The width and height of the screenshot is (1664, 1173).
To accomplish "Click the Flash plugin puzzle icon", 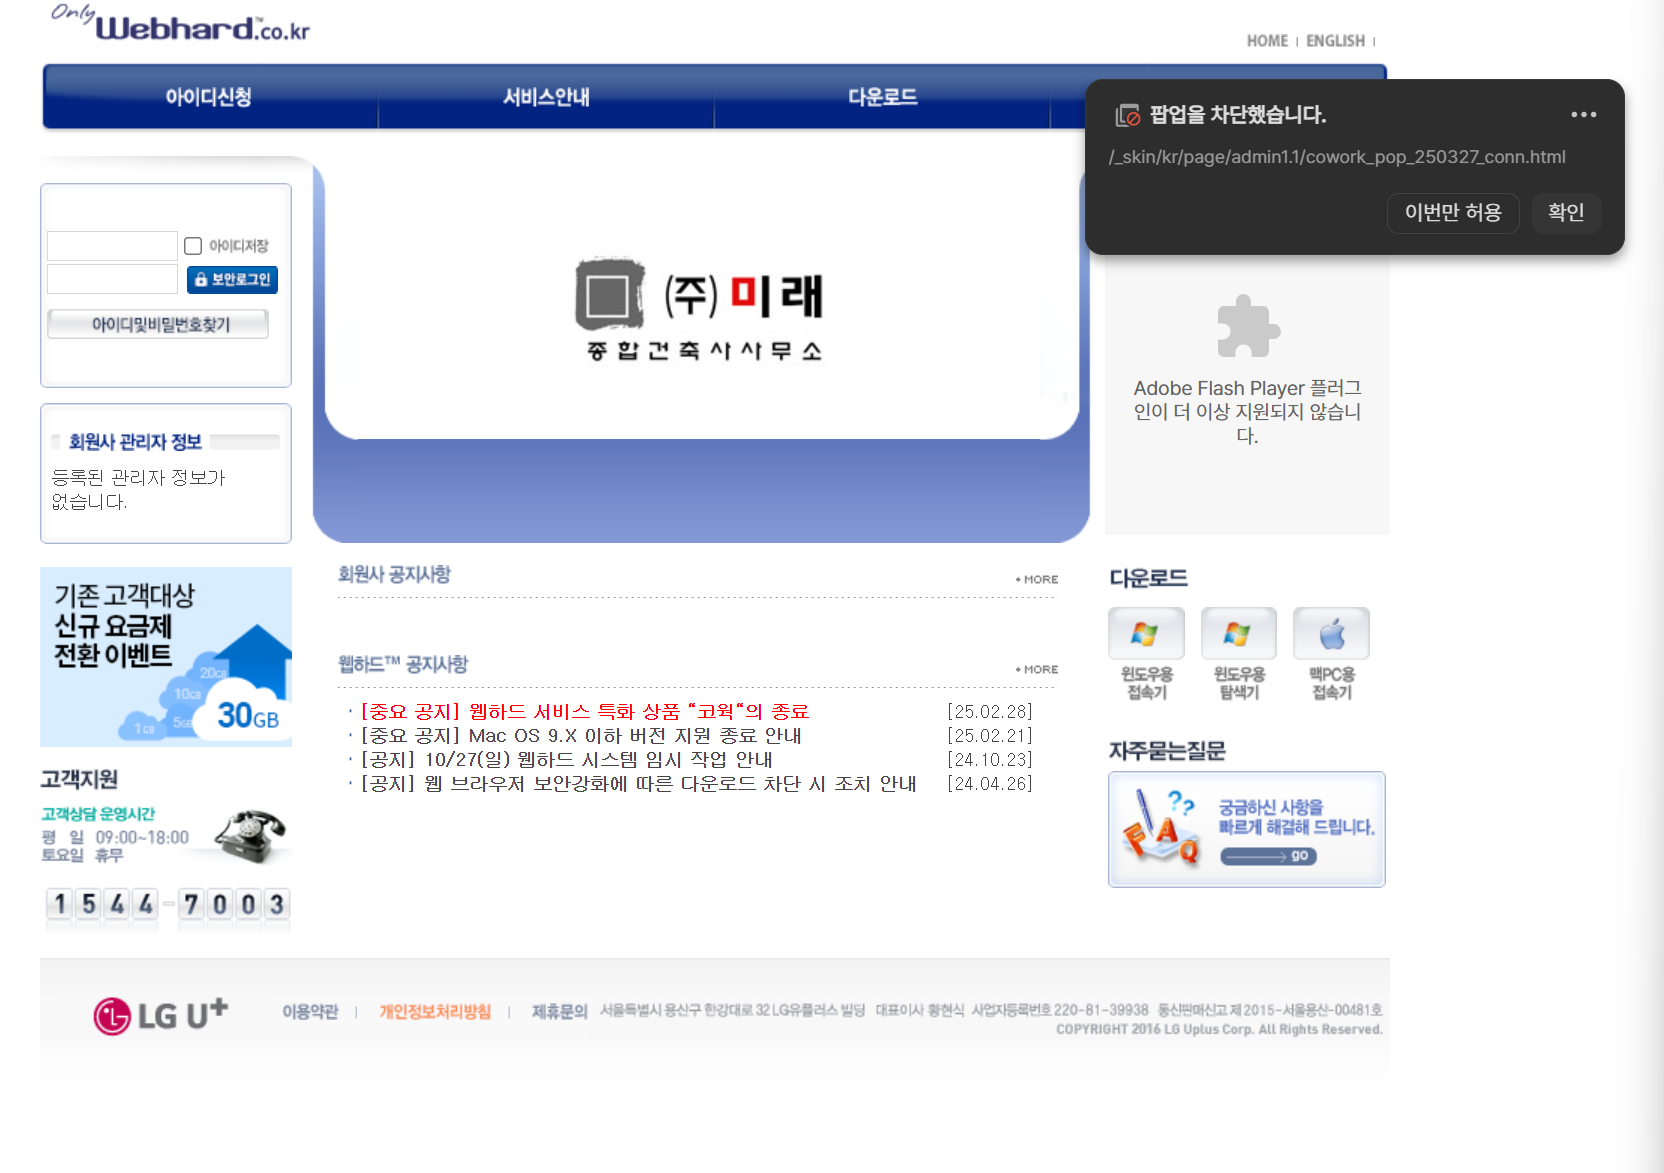I will tap(1247, 326).
